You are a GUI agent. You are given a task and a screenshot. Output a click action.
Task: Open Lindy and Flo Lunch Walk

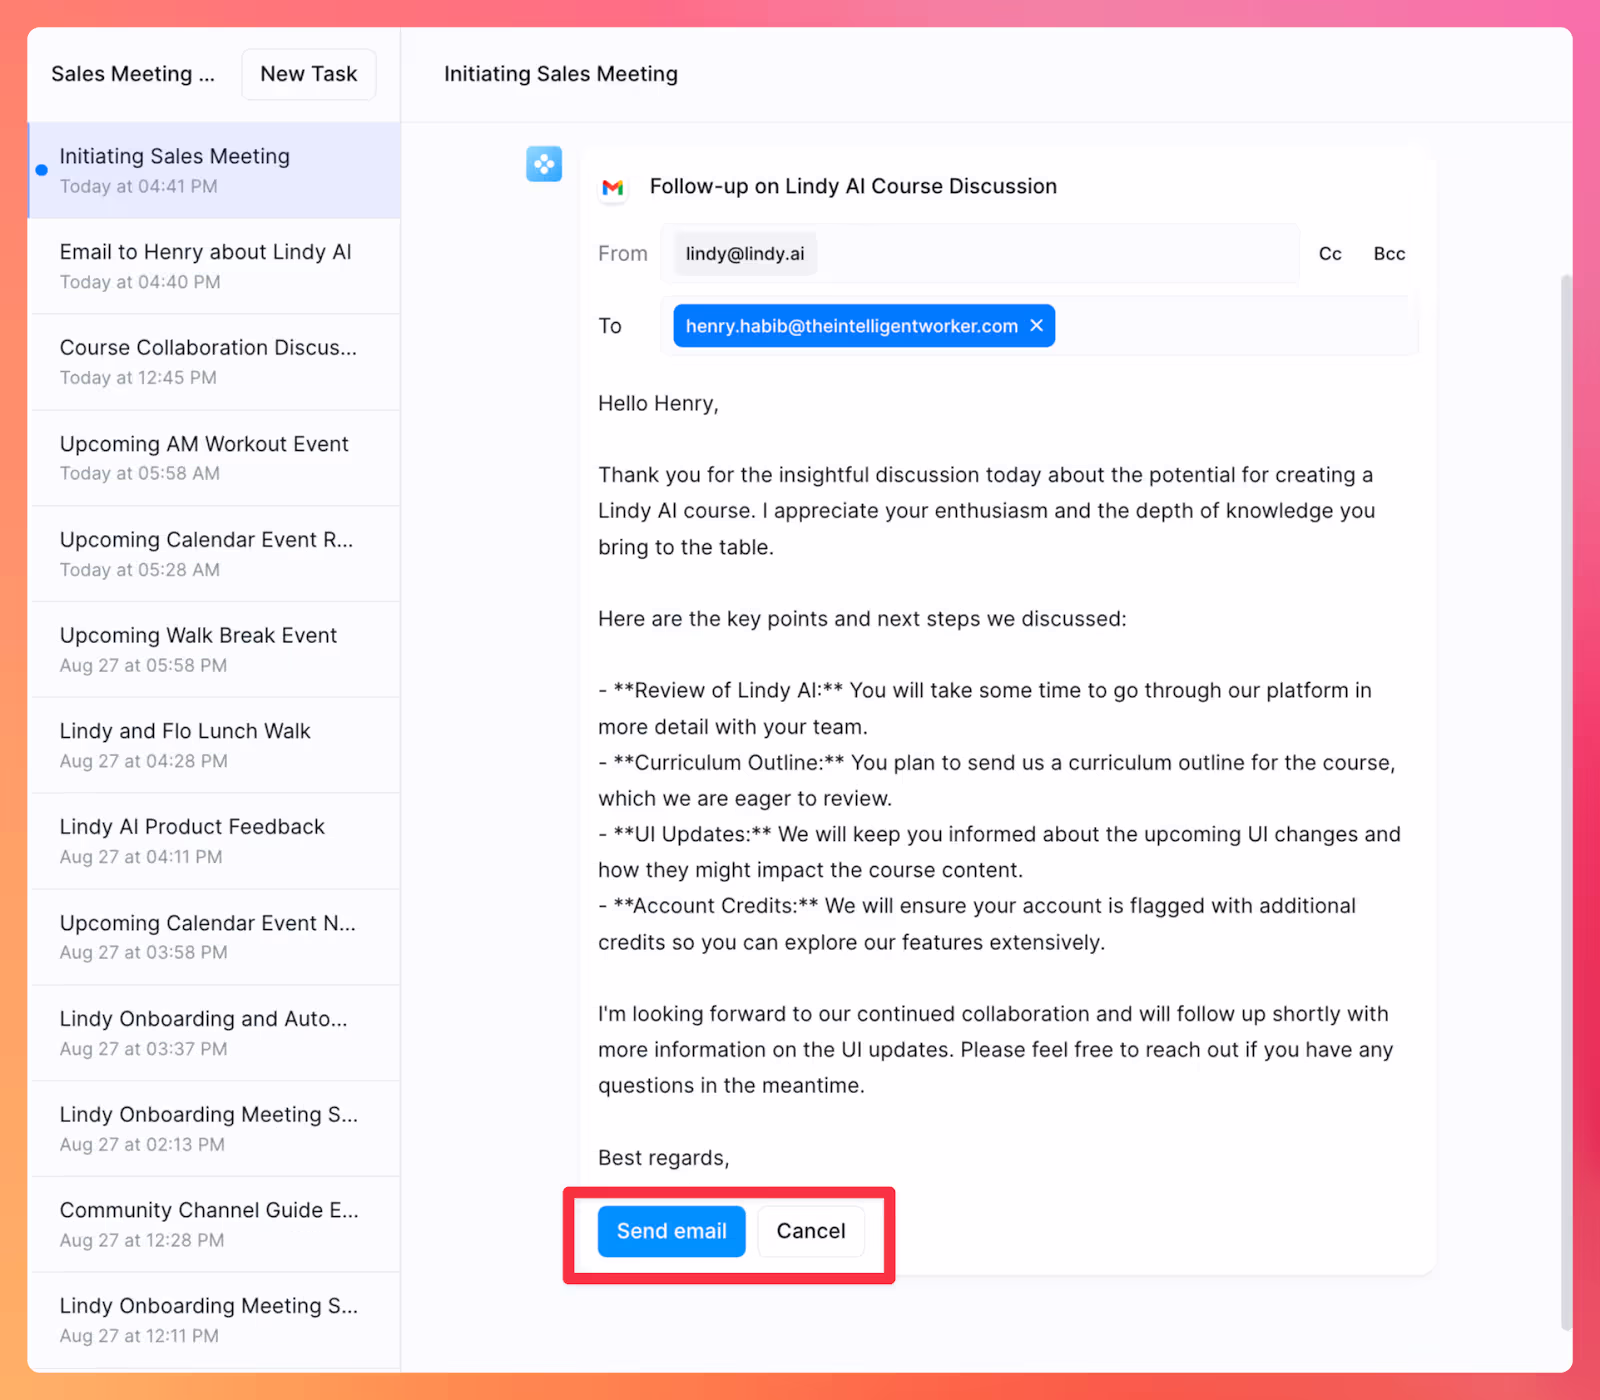point(215,745)
